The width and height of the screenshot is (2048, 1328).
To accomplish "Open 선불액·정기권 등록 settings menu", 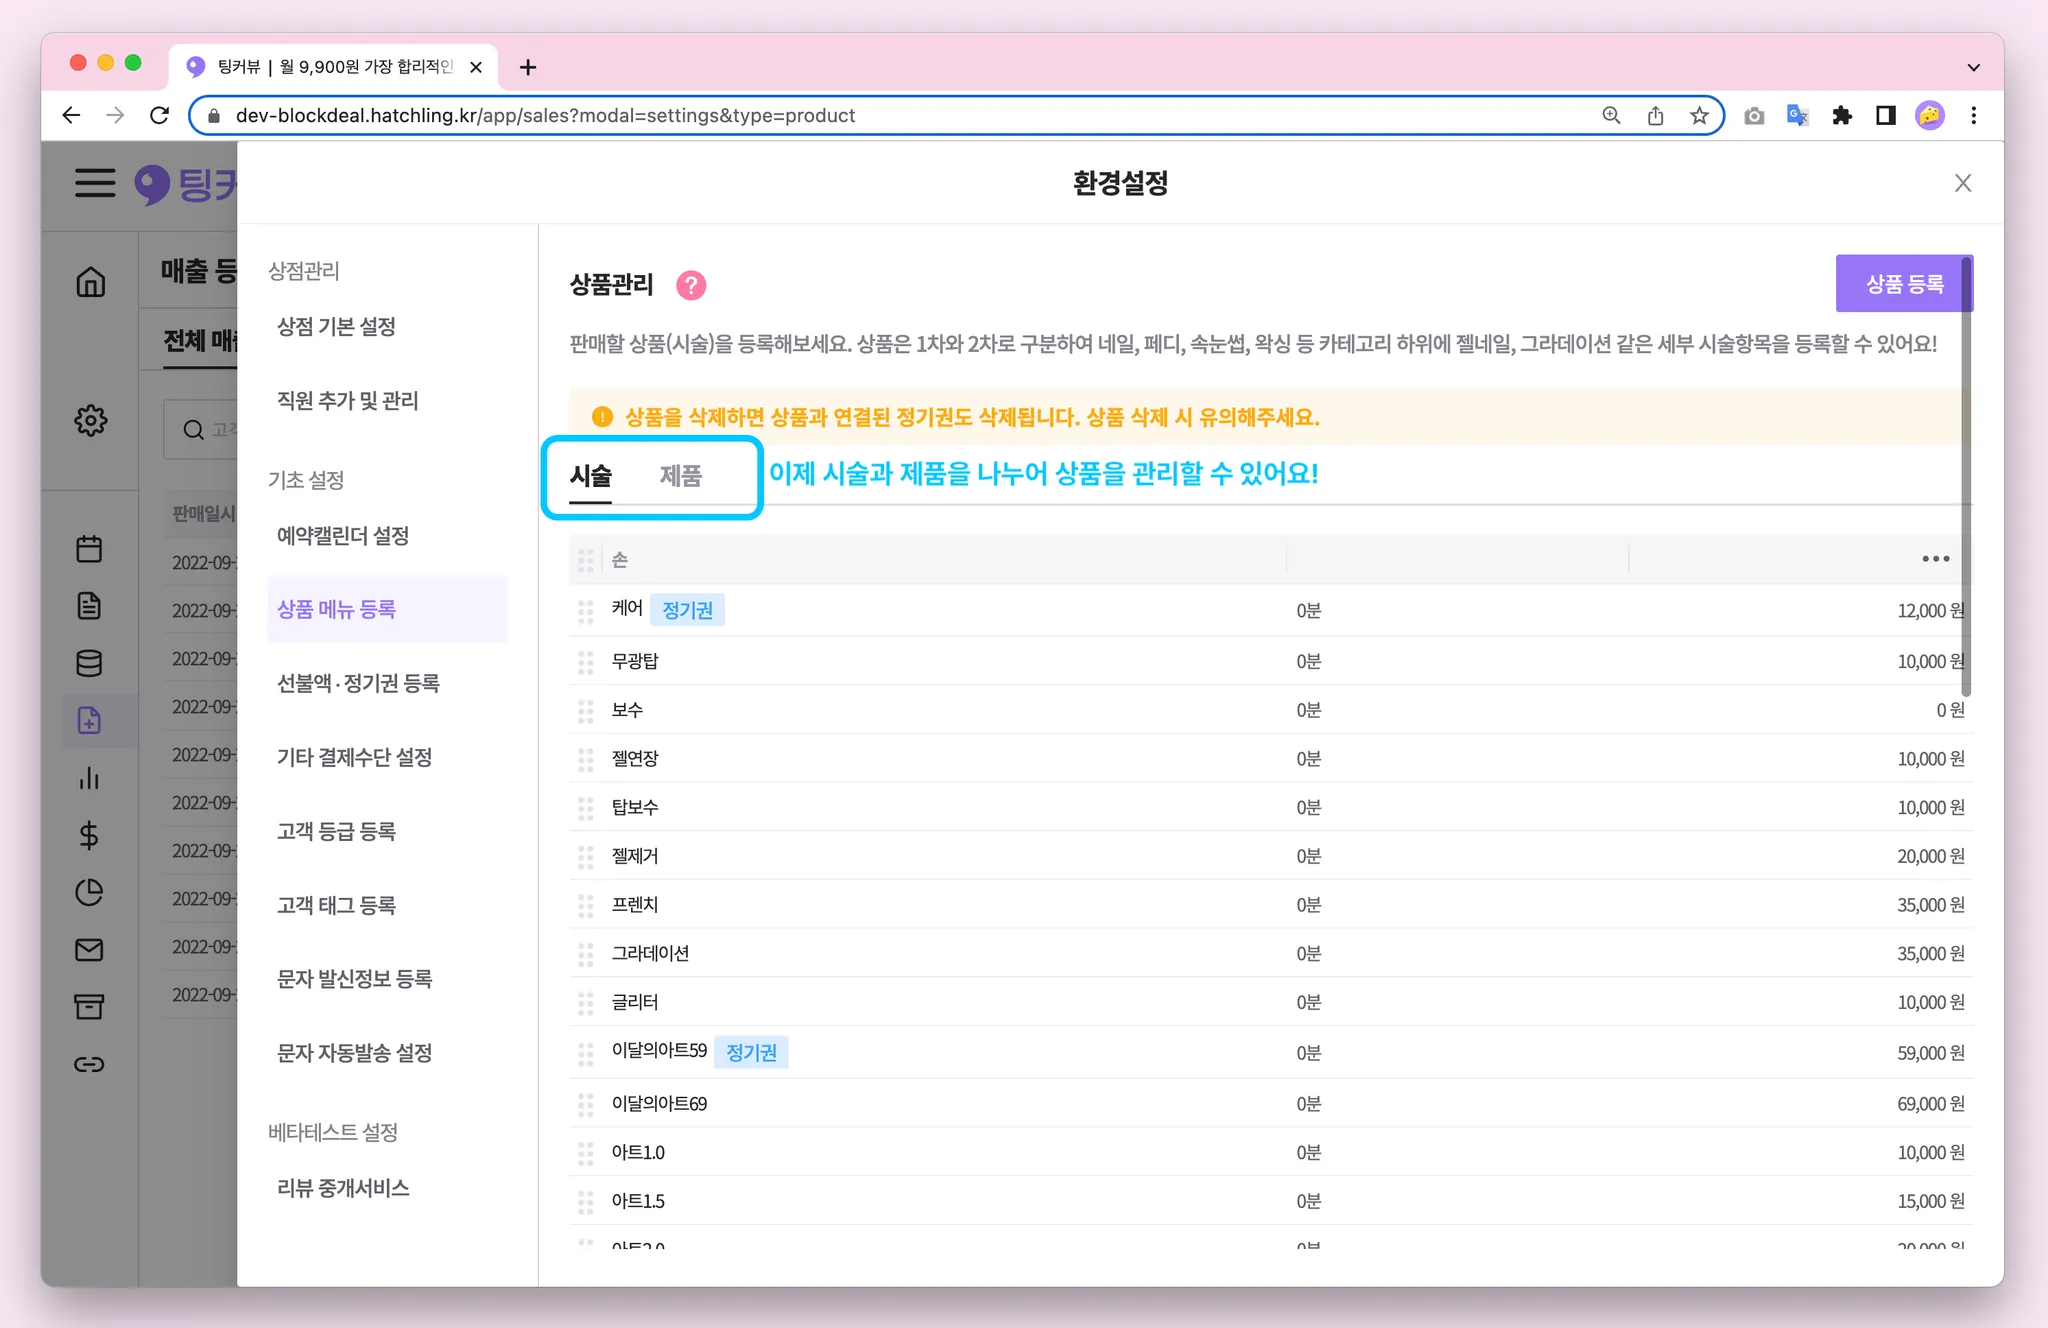I will coord(358,683).
